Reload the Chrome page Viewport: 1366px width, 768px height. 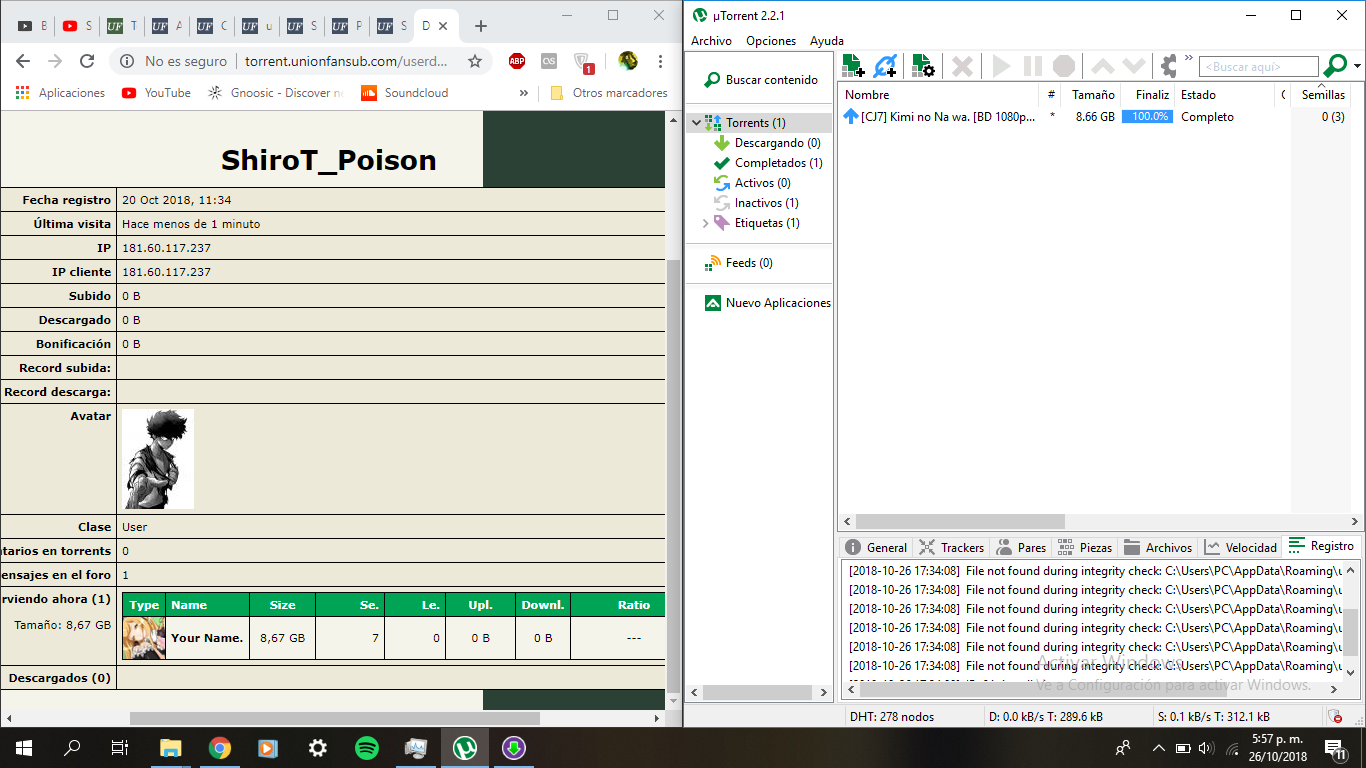pos(87,61)
